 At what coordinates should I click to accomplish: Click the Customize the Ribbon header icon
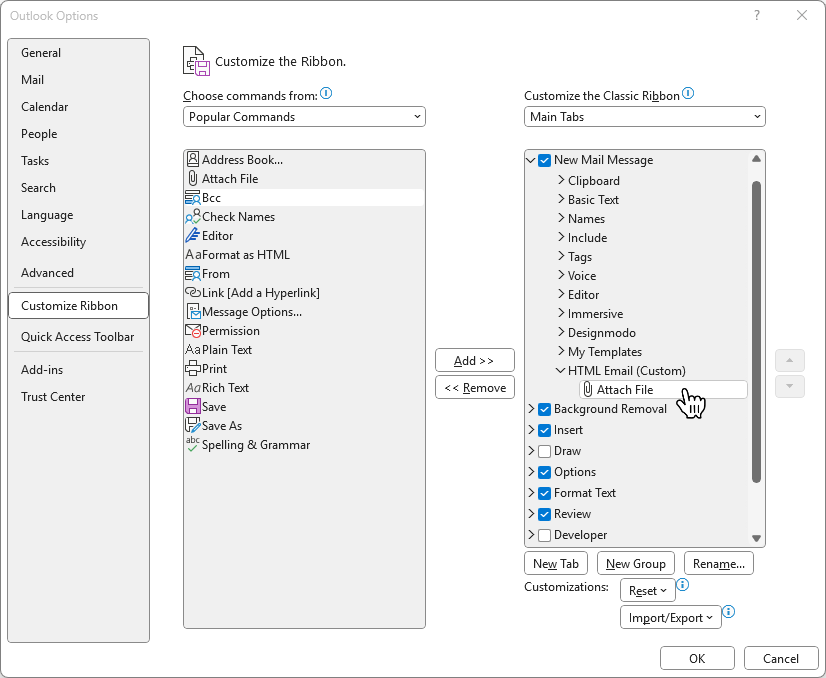(x=196, y=61)
